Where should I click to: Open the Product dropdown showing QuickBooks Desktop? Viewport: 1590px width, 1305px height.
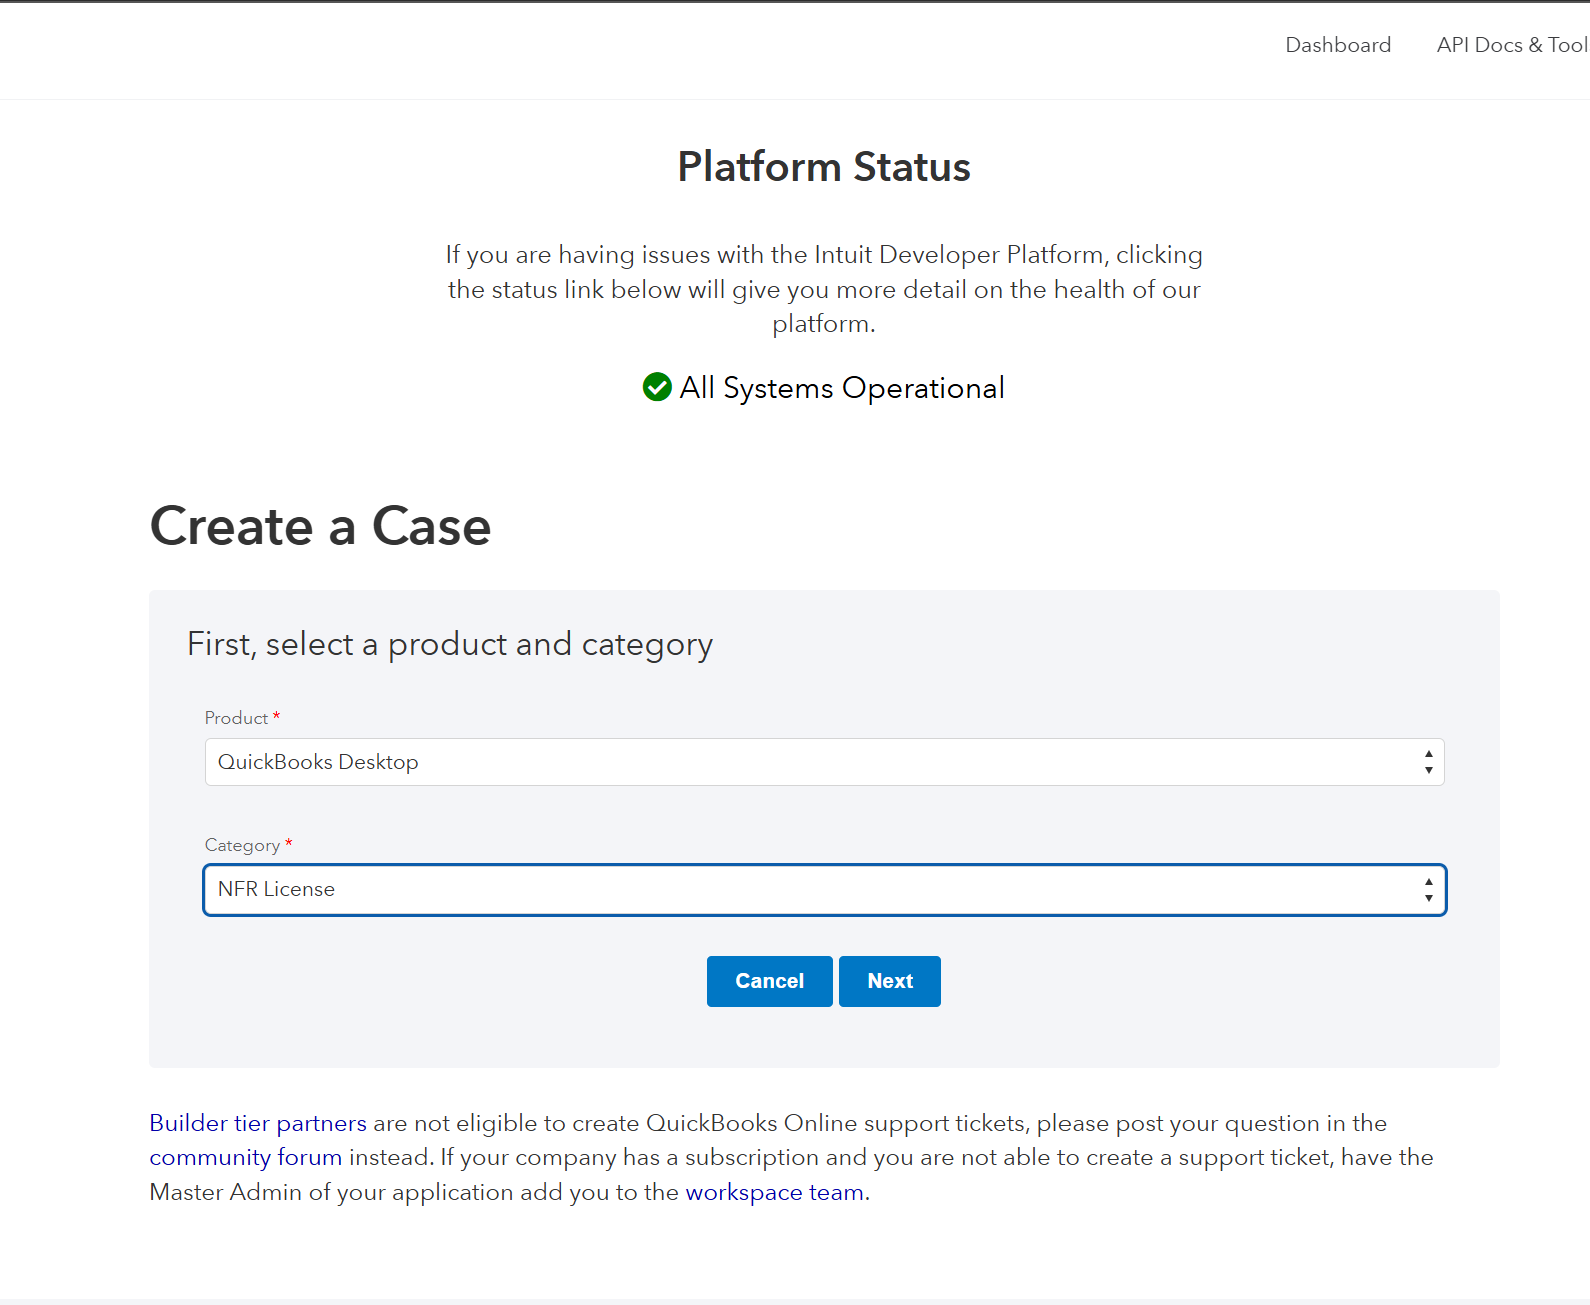825,762
